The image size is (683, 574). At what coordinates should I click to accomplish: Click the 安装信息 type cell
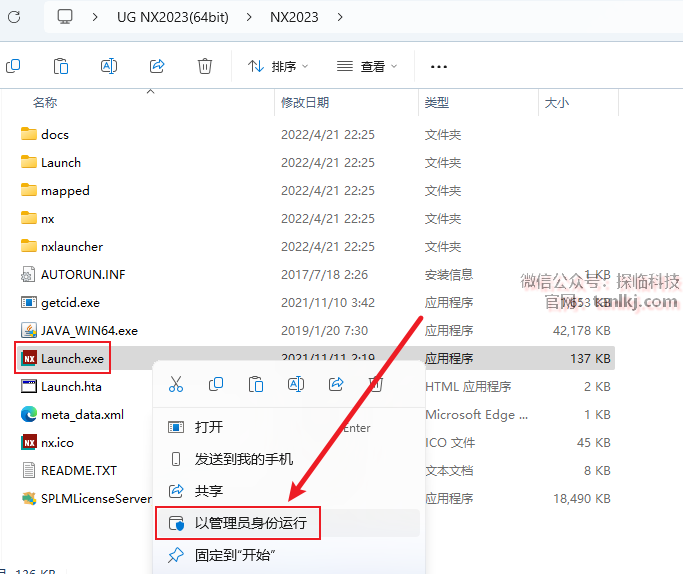click(x=449, y=274)
